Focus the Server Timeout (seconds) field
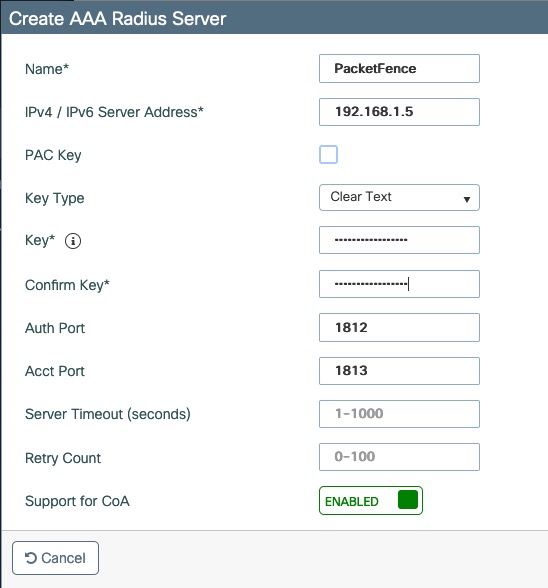 tap(399, 414)
